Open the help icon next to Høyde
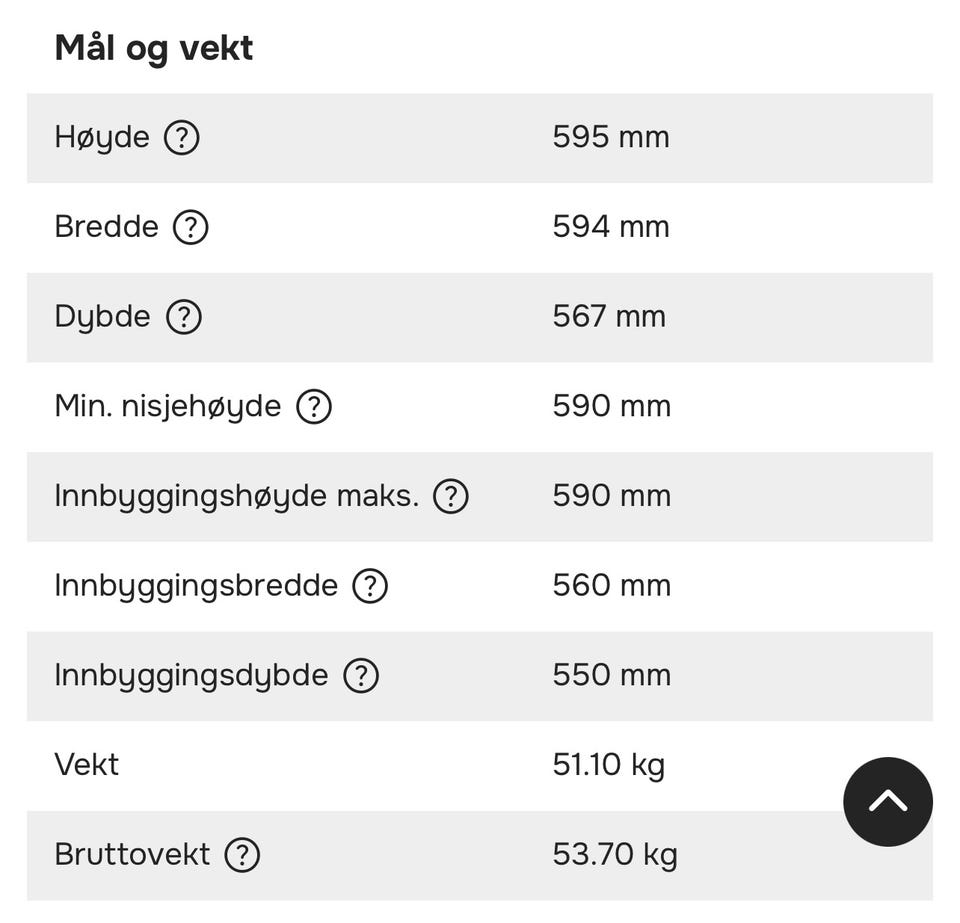Screen dimensions: 960x923 [x=181, y=137]
